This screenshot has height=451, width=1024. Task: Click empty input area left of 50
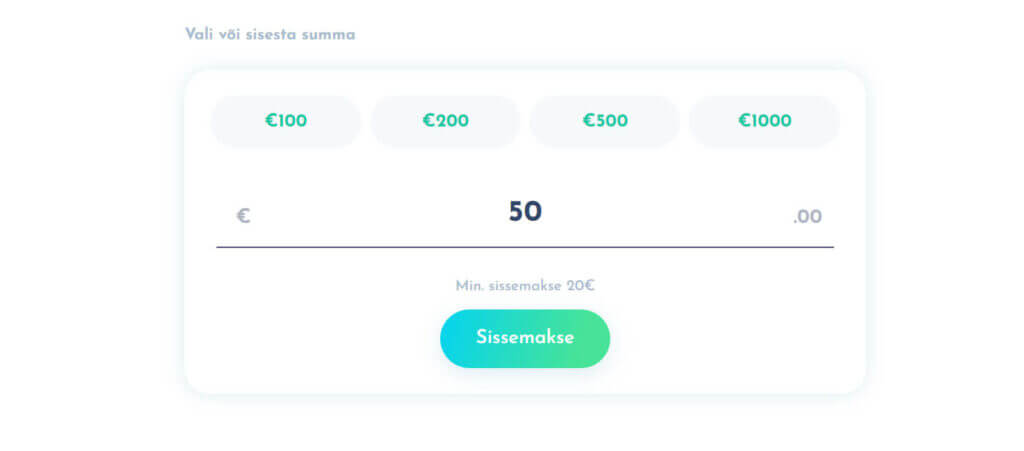coord(379,213)
